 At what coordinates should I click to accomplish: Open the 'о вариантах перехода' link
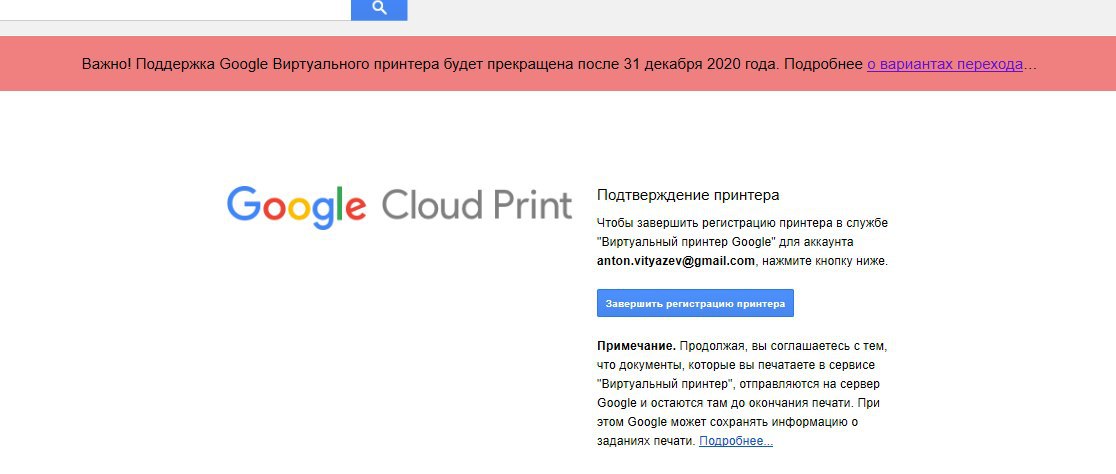[944, 65]
